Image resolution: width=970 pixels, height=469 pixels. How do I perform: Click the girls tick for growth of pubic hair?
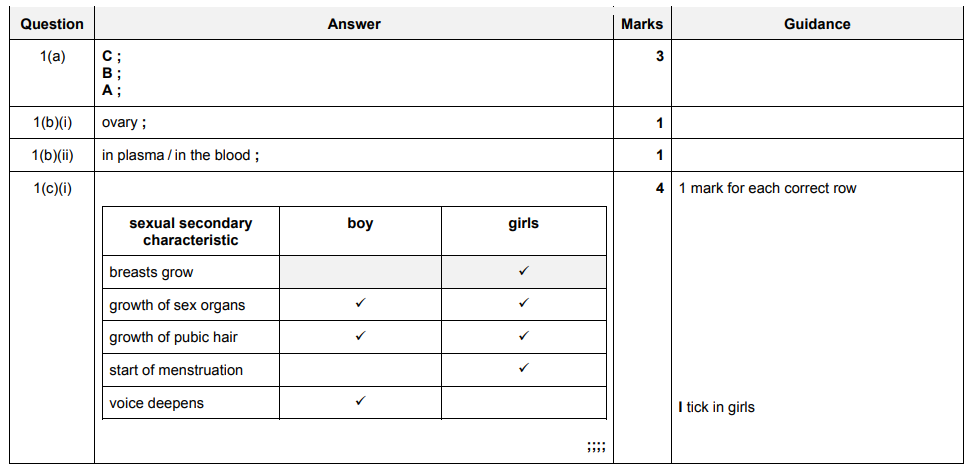pyautogui.click(x=523, y=337)
